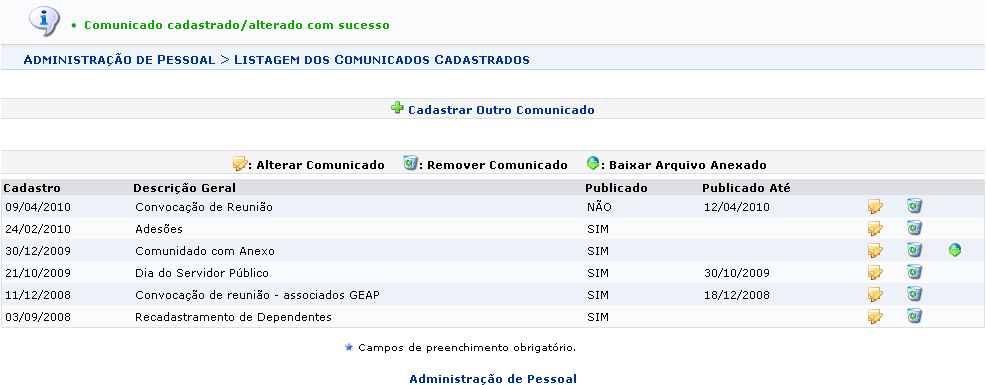Go to Administração de Pessoal bottom link
This screenshot has width=986, height=385.
point(493,379)
